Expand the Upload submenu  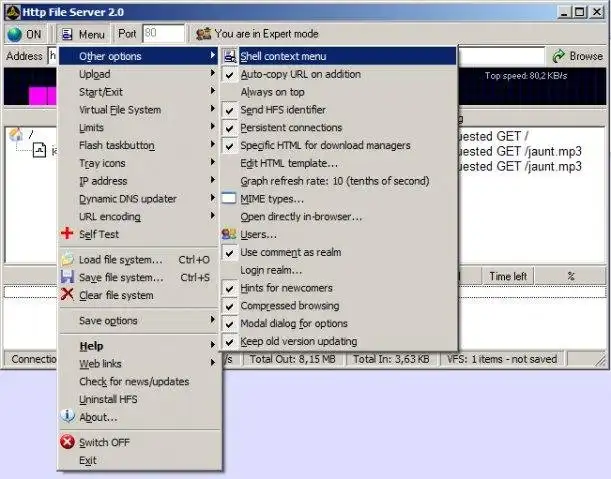click(x=139, y=74)
